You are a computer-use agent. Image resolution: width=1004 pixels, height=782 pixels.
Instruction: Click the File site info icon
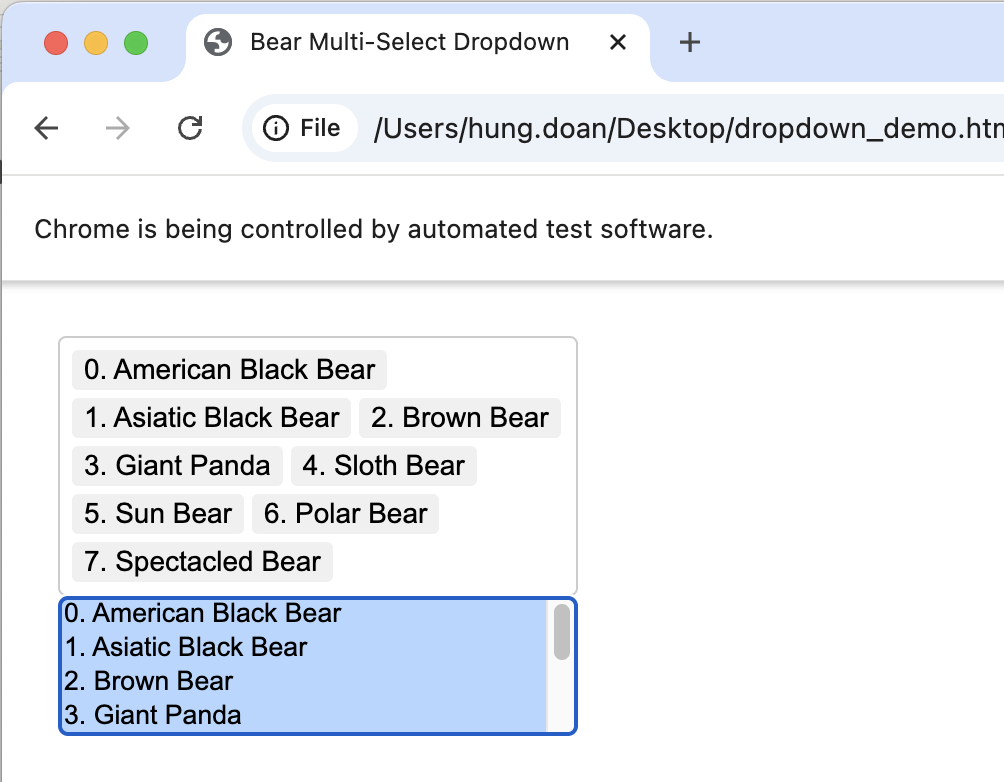click(276, 128)
